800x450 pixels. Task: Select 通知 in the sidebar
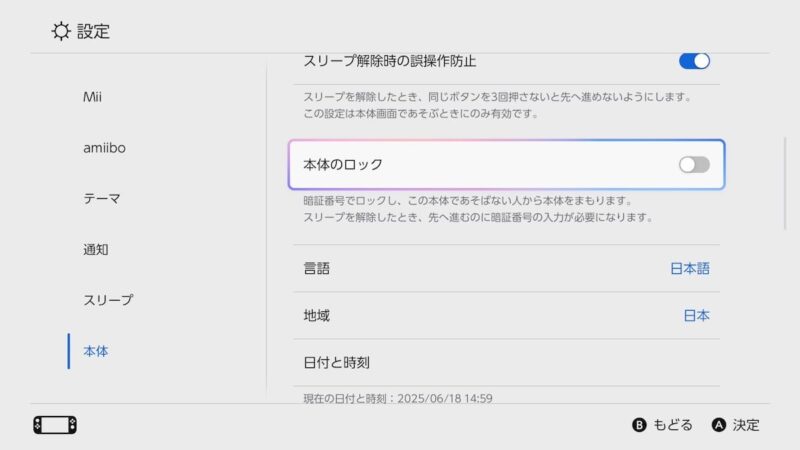(95, 249)
